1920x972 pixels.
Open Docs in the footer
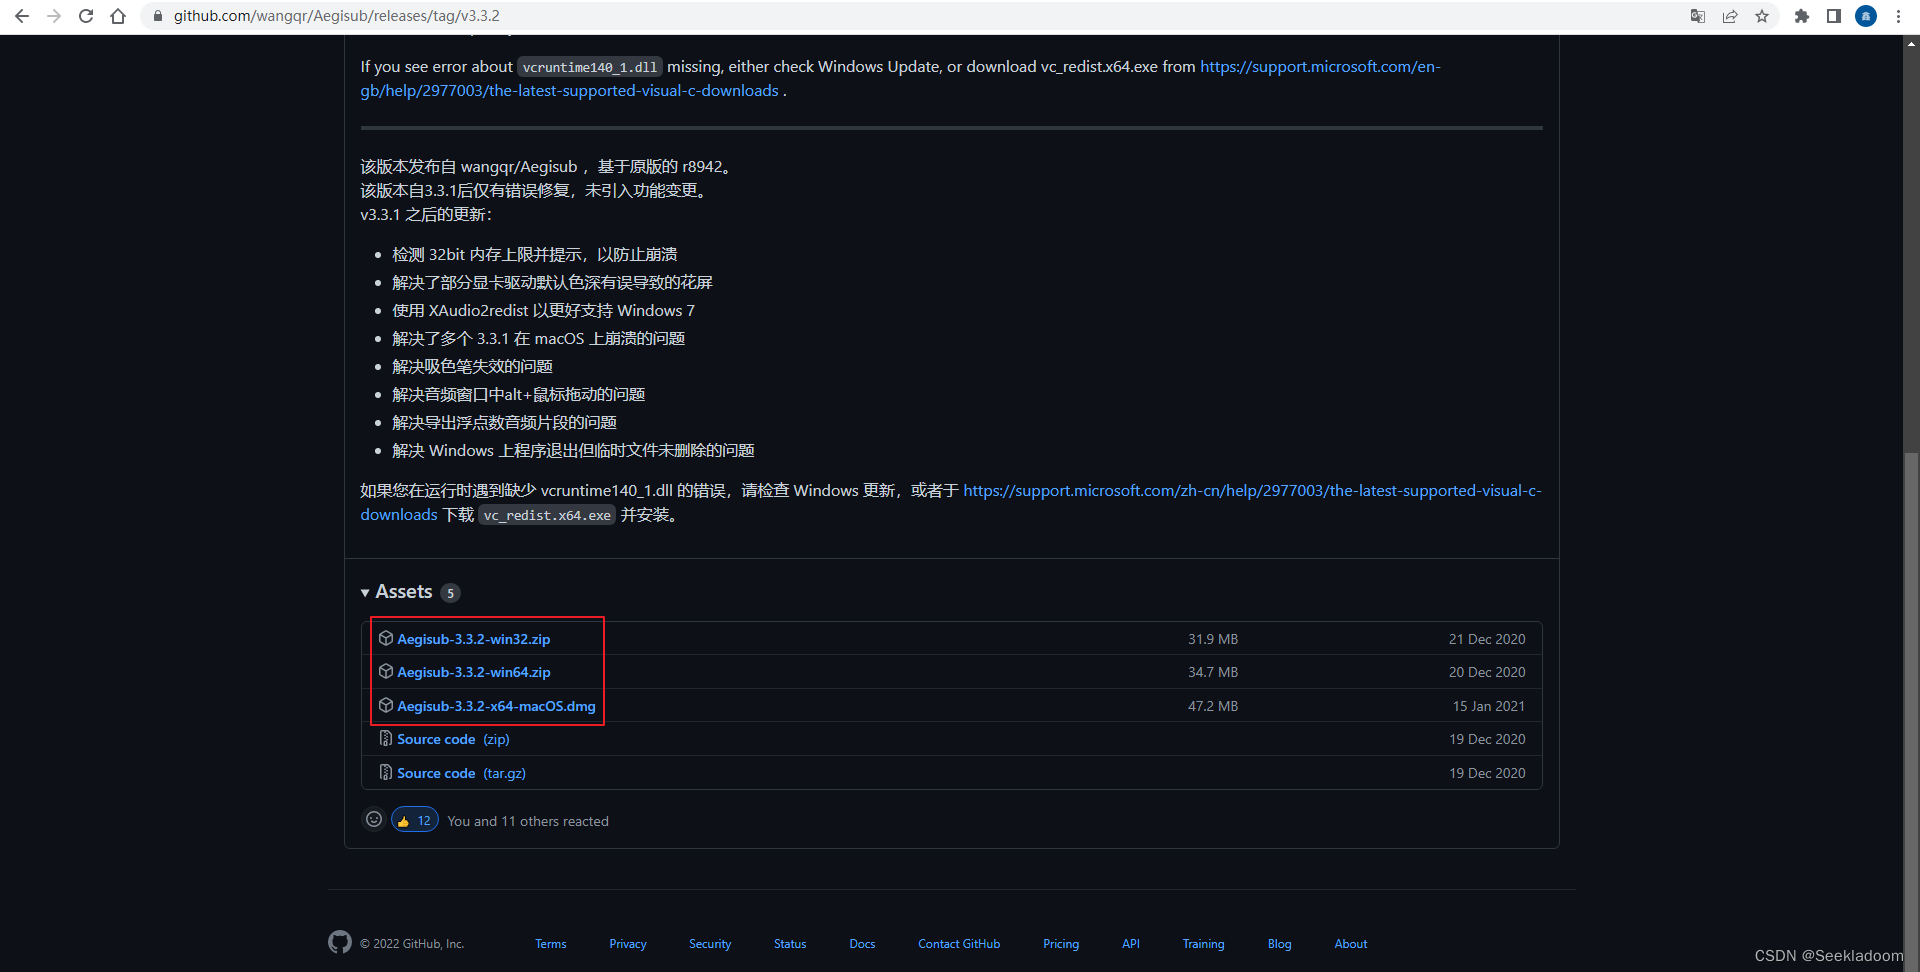point(862,944)
